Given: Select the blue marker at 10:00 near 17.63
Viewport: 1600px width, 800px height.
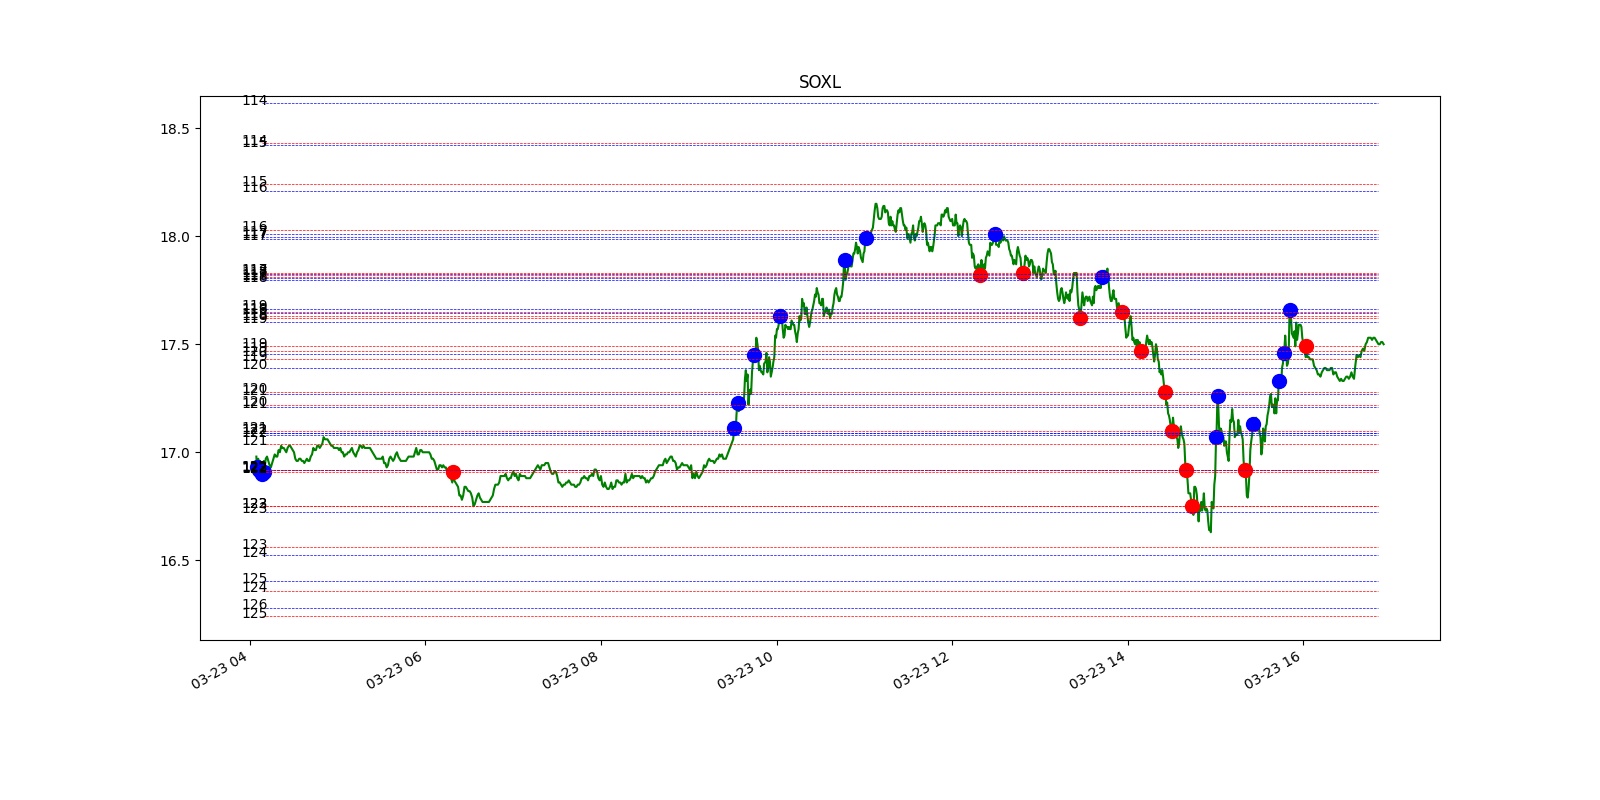Looking at the screenshot, I should pyautogui.click(x=780, y=316).
